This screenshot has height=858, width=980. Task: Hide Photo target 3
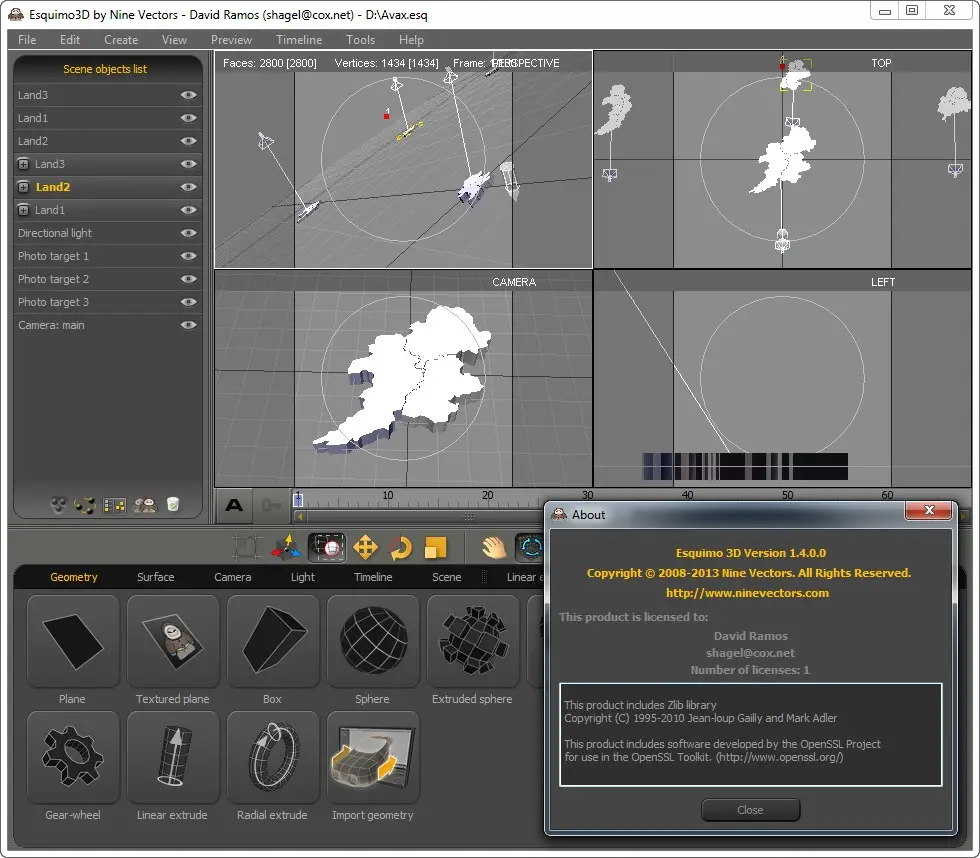point(189,302)
